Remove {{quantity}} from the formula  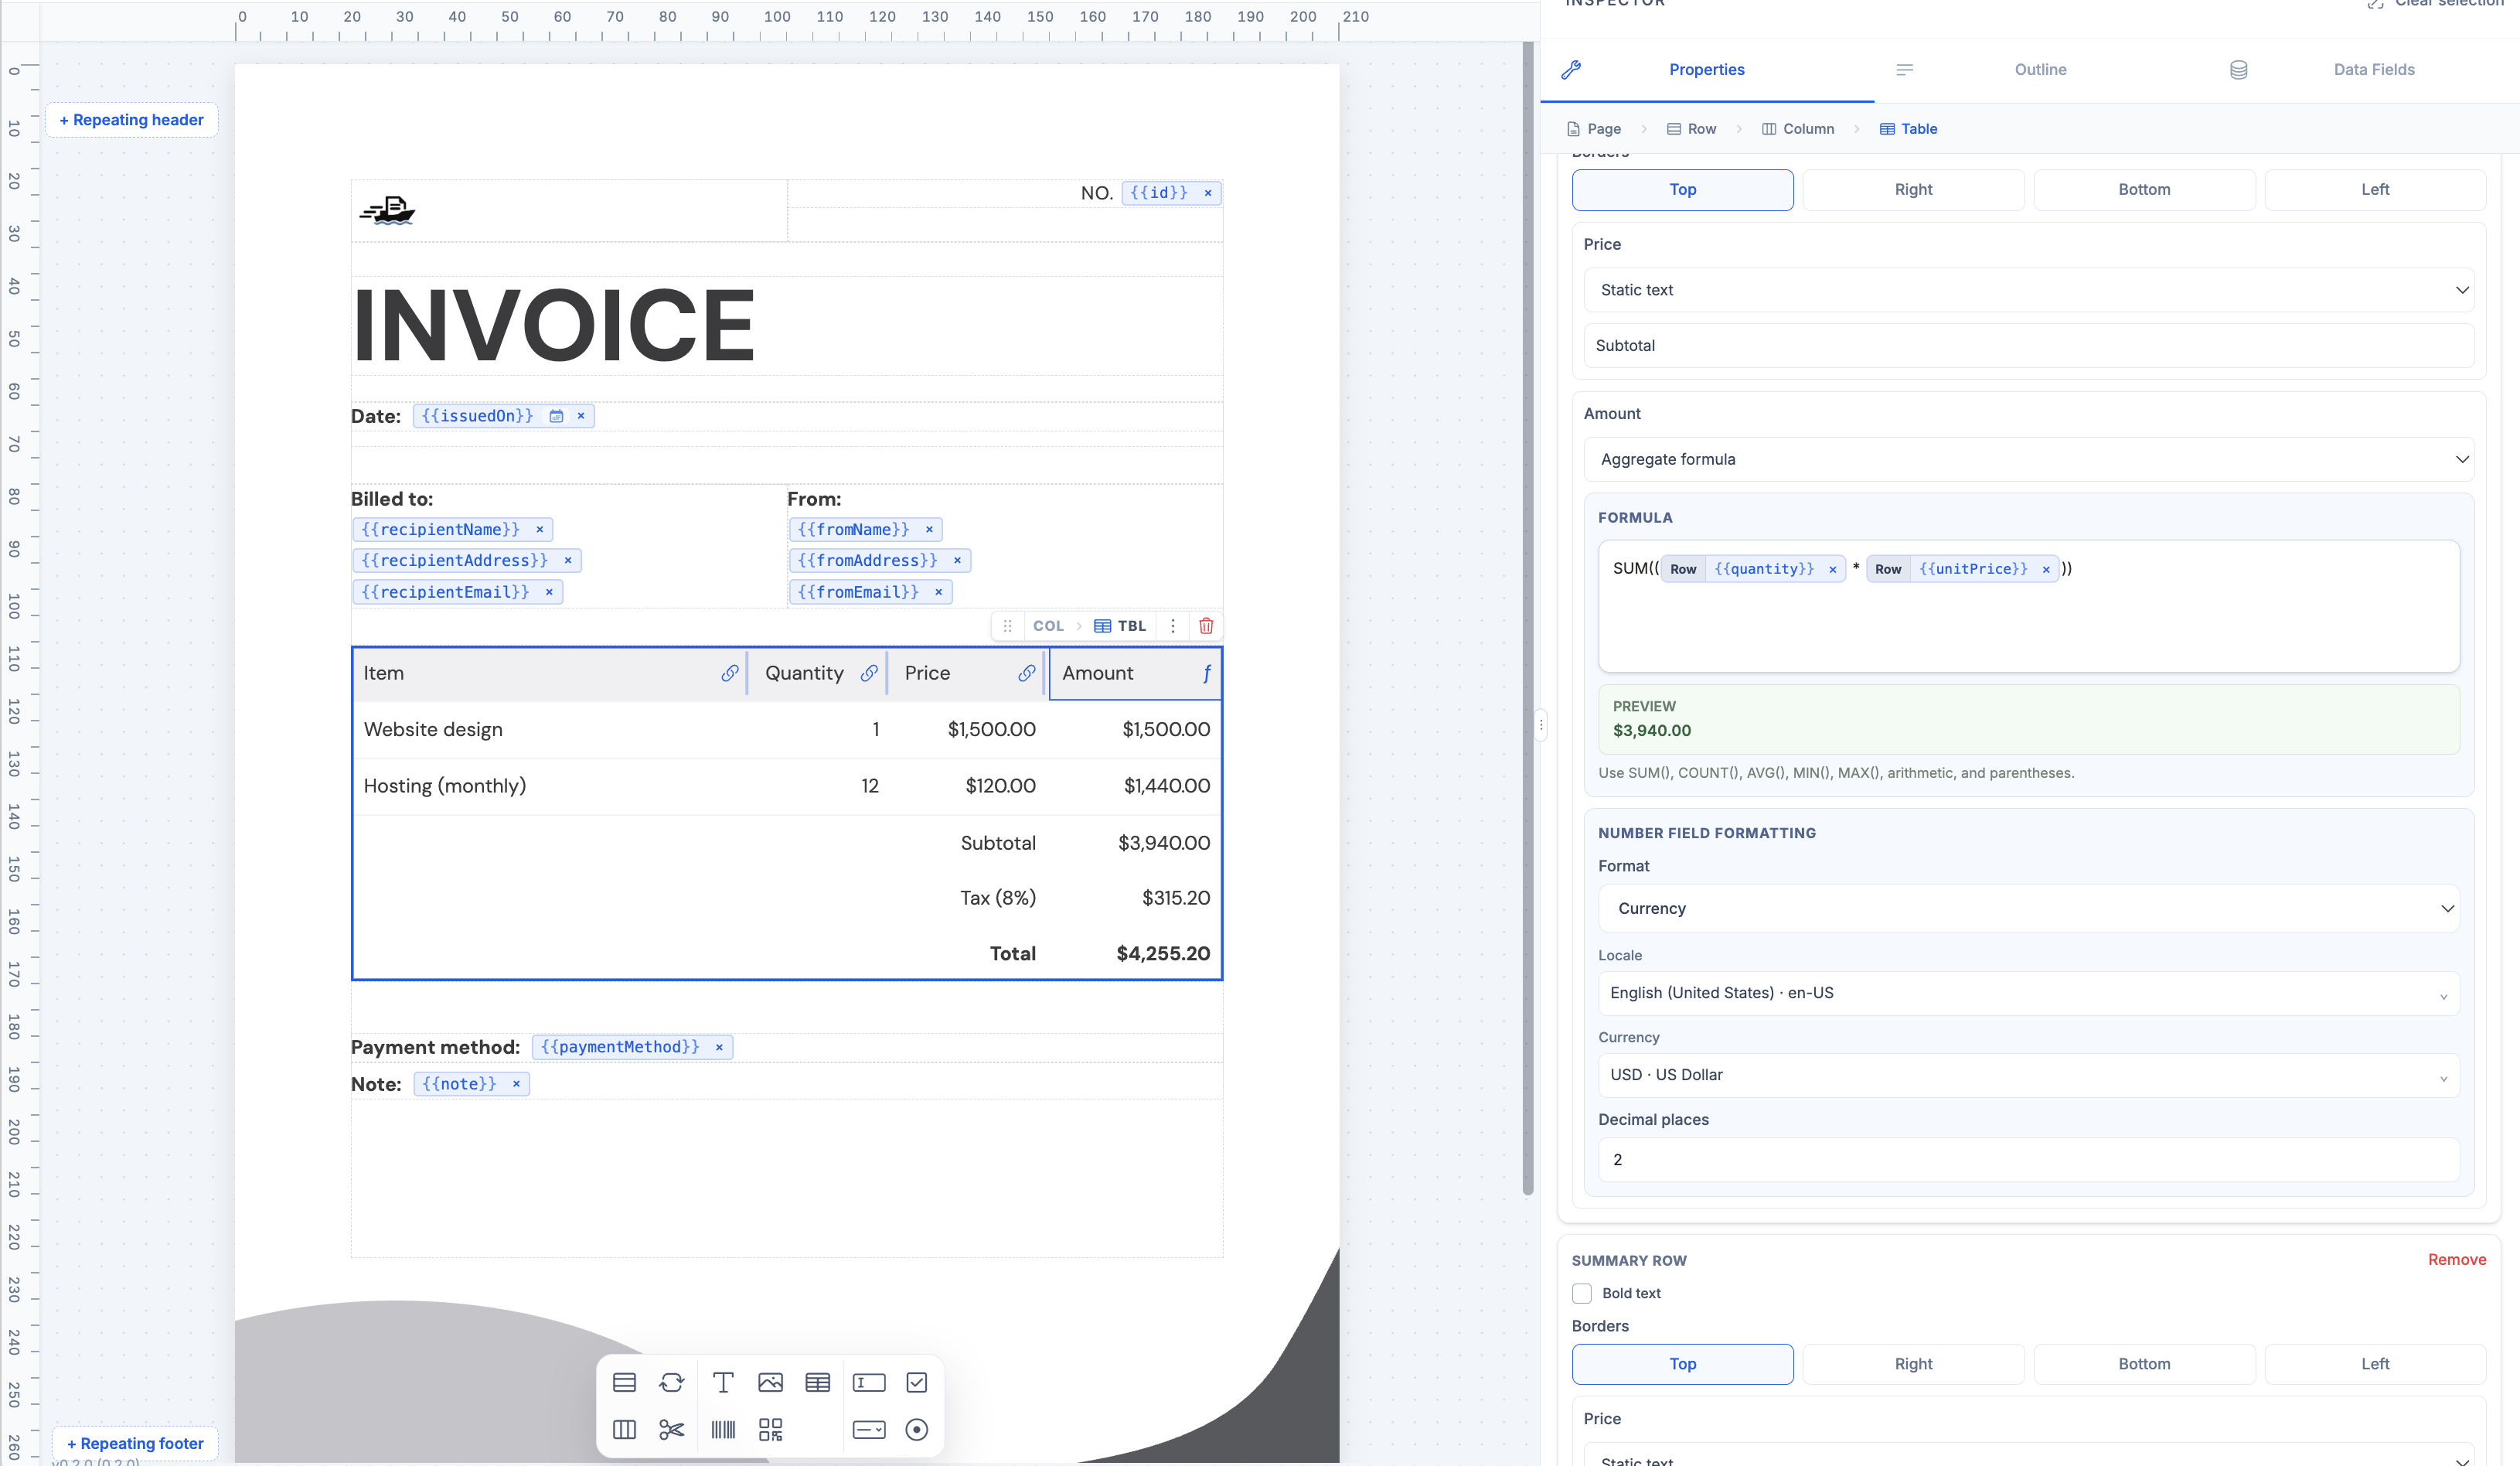tap(1833, 569)
